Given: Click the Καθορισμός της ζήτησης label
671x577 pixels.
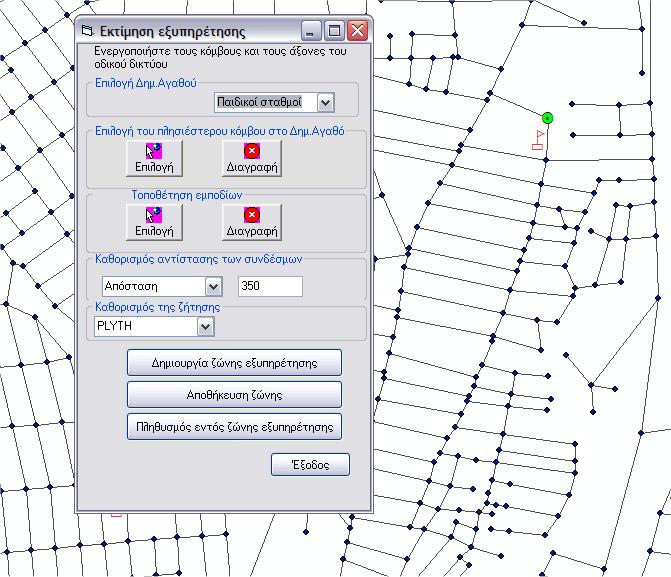Looking at the screenshot, I should click(x=157, y=307).
